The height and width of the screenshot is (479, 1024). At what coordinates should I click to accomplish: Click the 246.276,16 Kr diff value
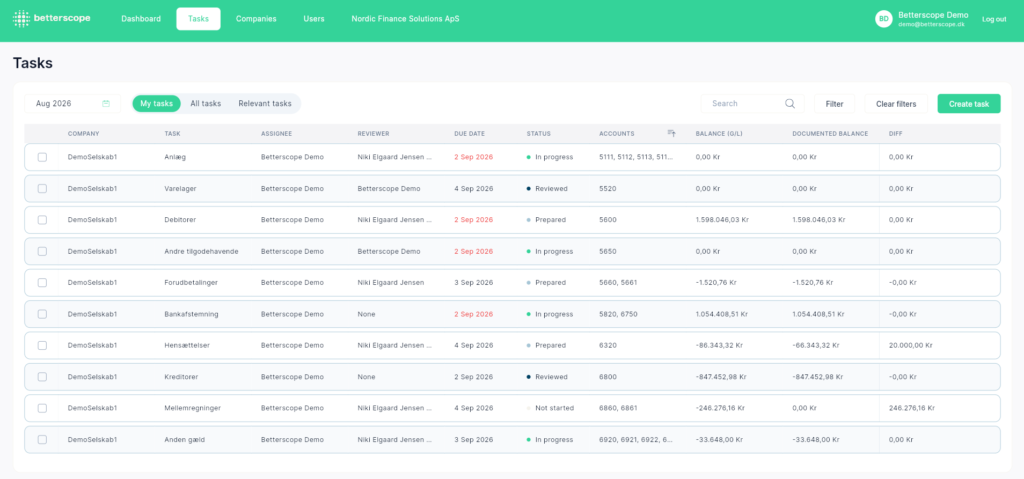click(912, 408)
